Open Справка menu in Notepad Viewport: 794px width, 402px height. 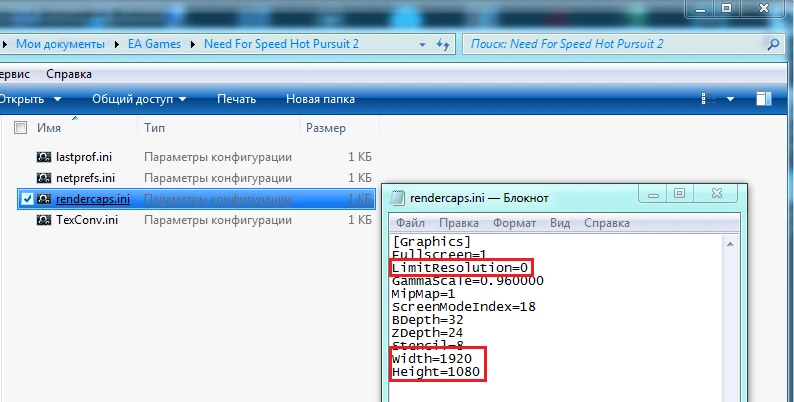607,223
